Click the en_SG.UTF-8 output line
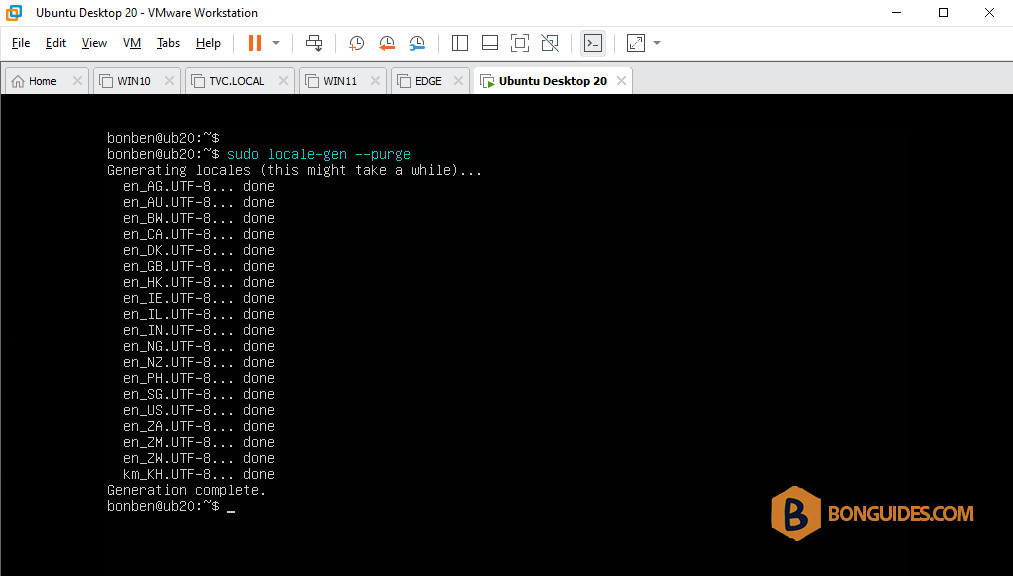Screen dimensions: 1013x576 click(x=198, y=394)
